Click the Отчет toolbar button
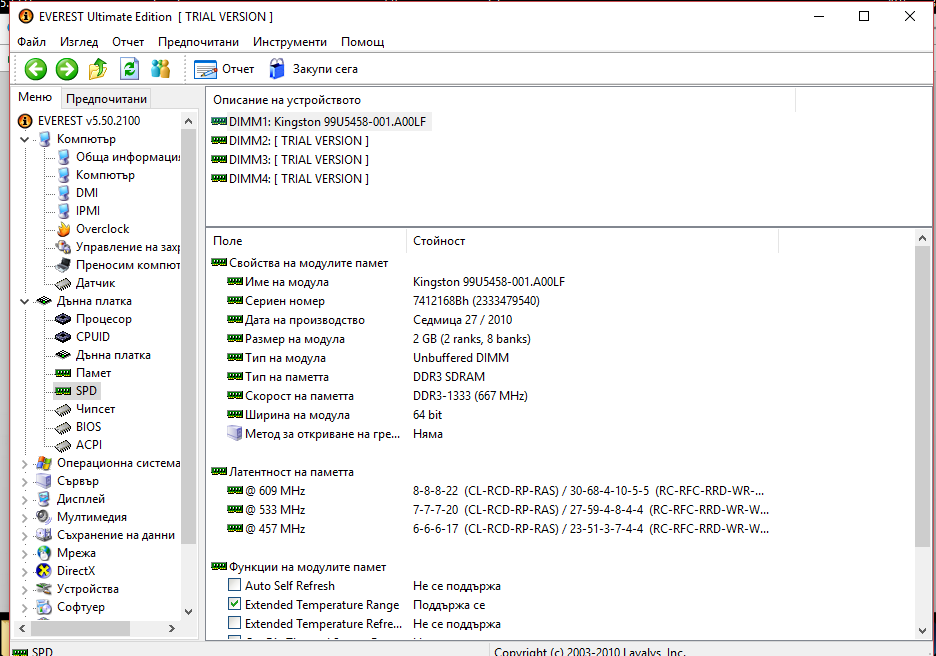The image size is (936, 656). (x=224, y=69)
